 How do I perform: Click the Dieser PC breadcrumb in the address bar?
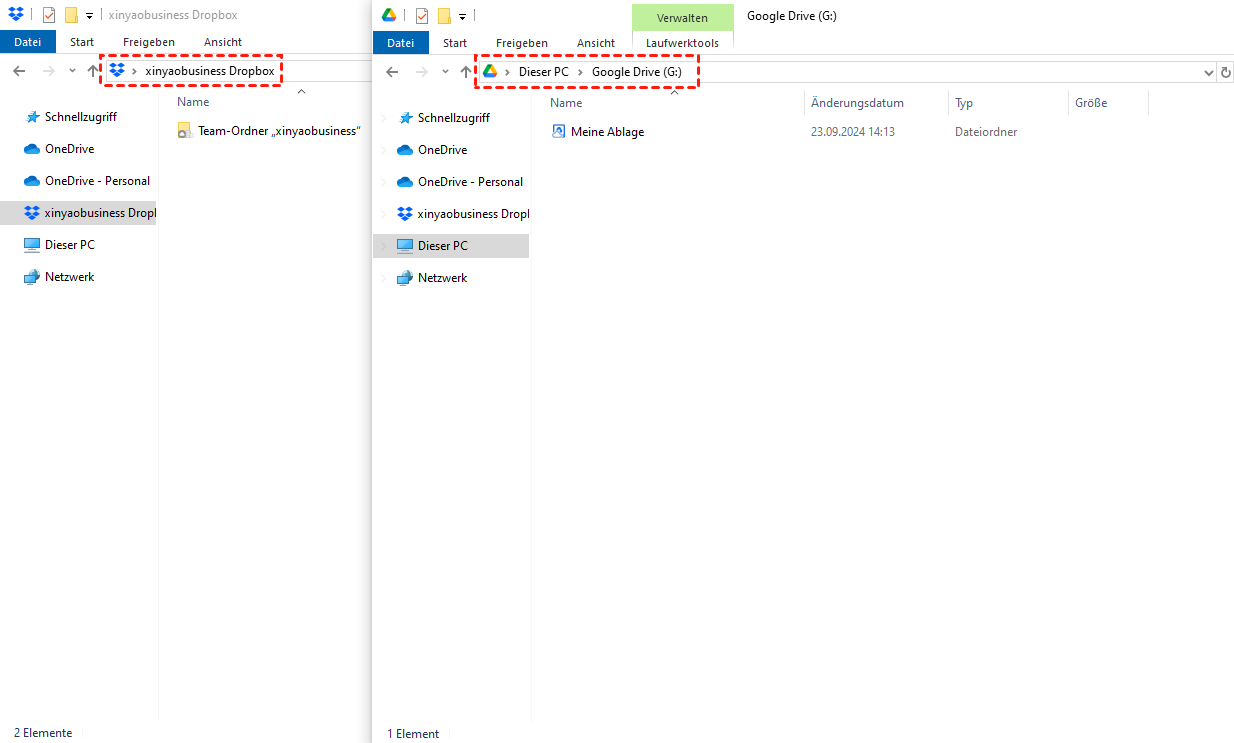[543, 72]
